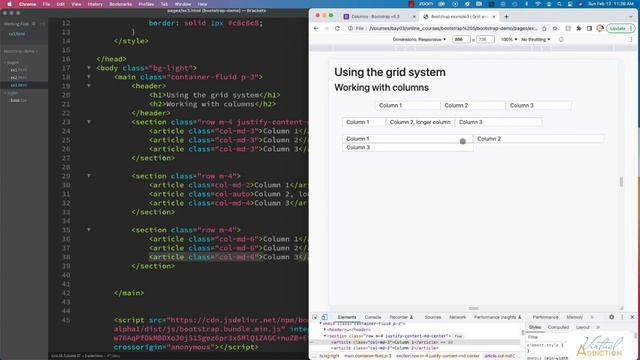Open the Elements tab in DevTools
This screenshot has height=360, width=640.
(347, 317)
